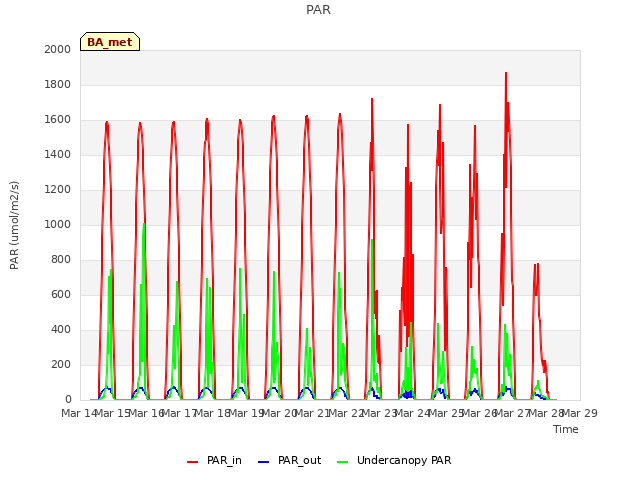Click the green Undercanopy PAR legend swatch
The image size is (640, 480).
[343, 462]
